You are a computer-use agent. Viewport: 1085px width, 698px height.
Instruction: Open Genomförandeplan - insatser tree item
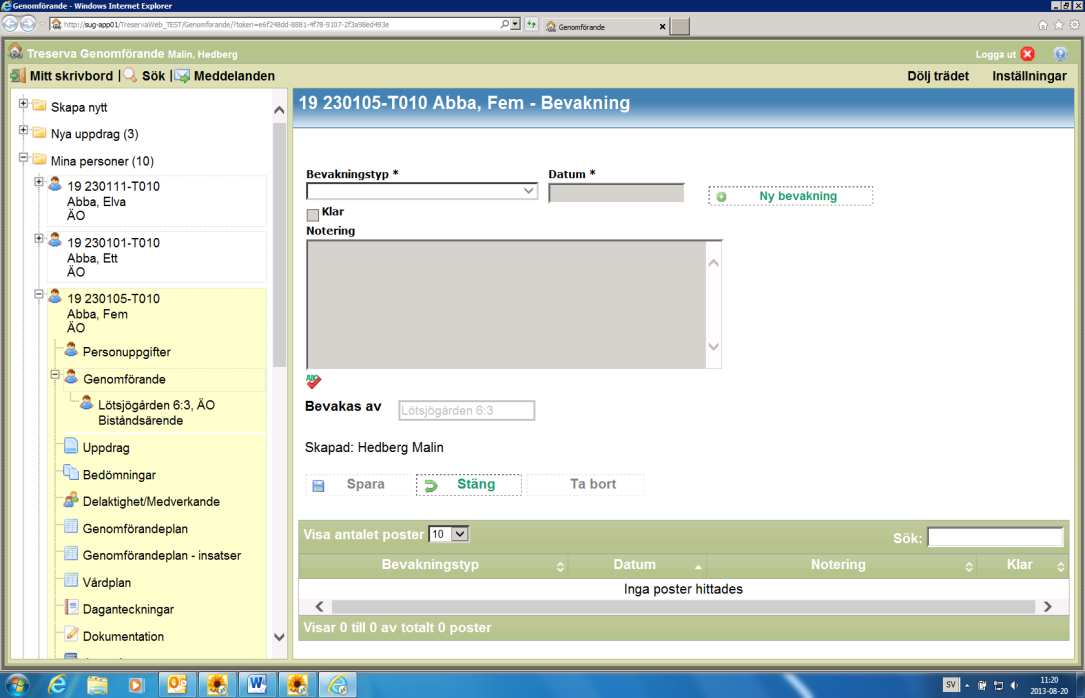pos(161,555)
